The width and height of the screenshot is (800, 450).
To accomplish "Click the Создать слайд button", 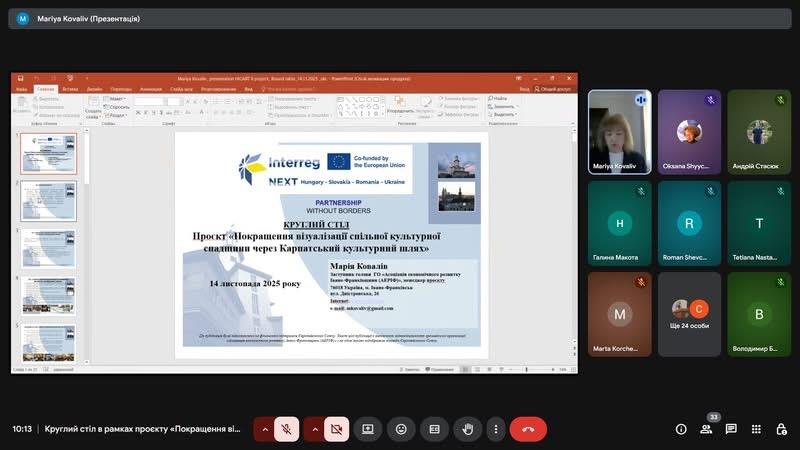I will pyautogui.click(x=93, y=107).
